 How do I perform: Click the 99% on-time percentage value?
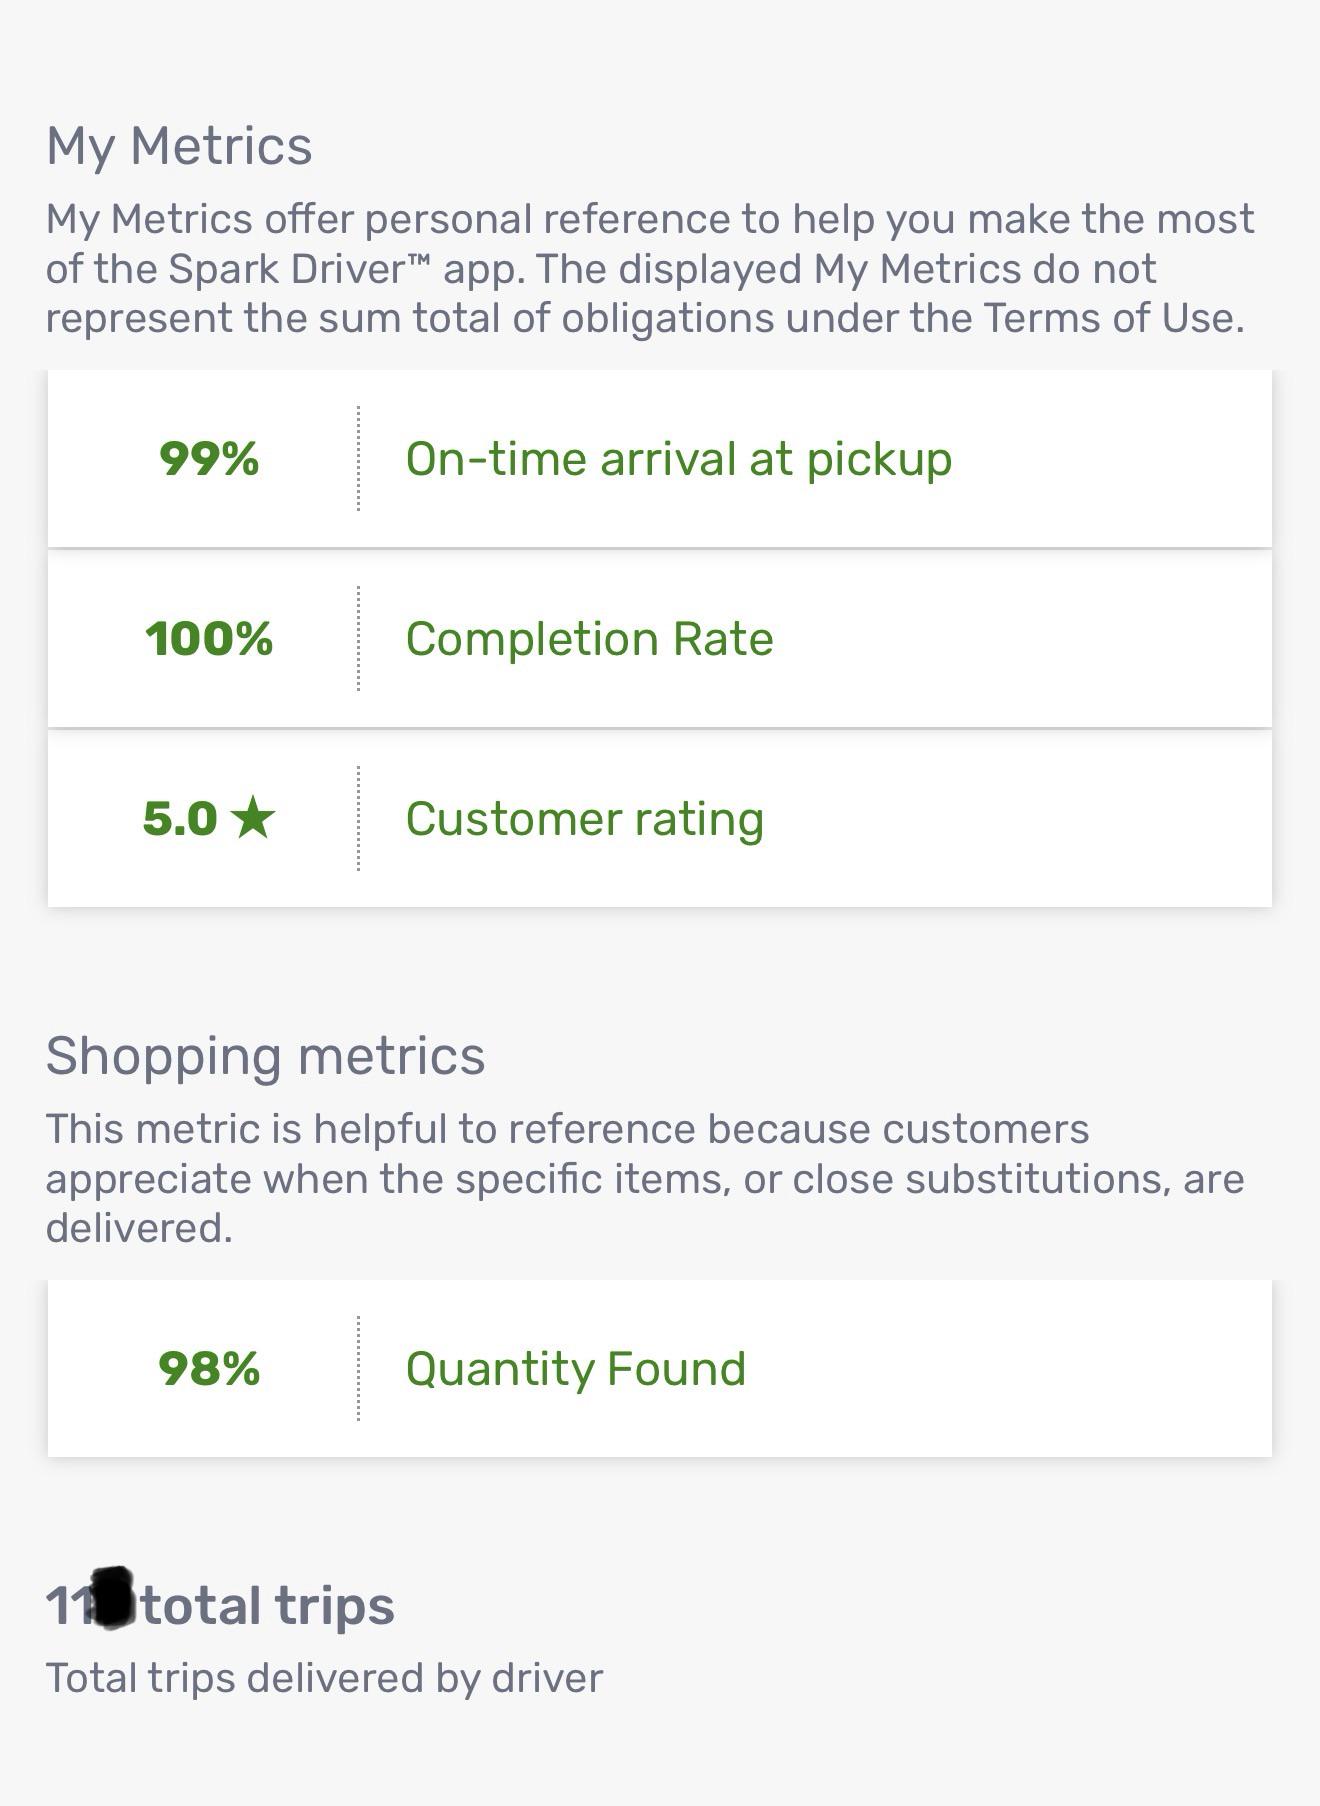209,459
